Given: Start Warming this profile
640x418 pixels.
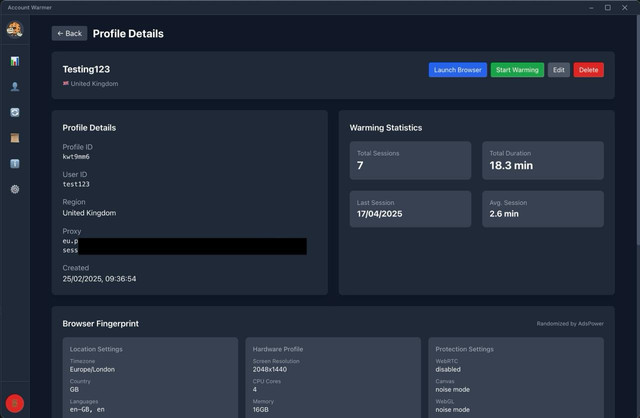Looking at the screenshot, I should (x=517, y=70).
